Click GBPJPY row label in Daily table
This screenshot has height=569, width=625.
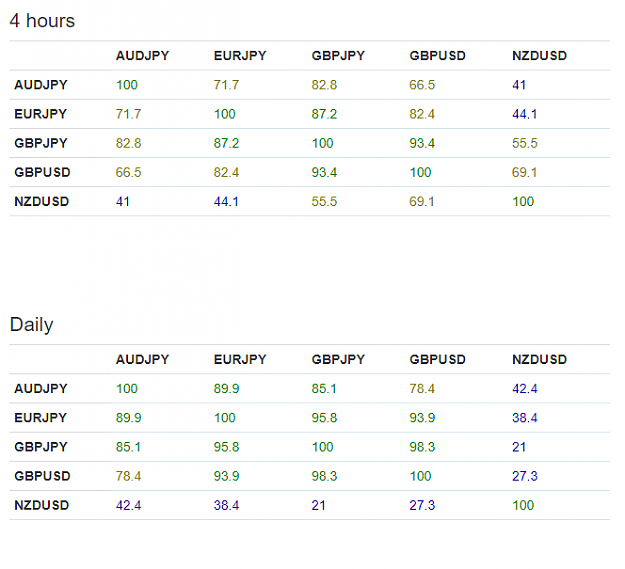[x=41, y=447]
